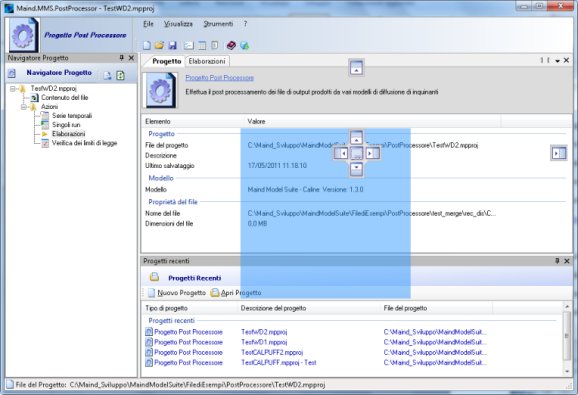Viewport: 578px width, 395px height.
Task: Click the green refresh icon in Navigatore Progetto
Action: pos(121,76)
